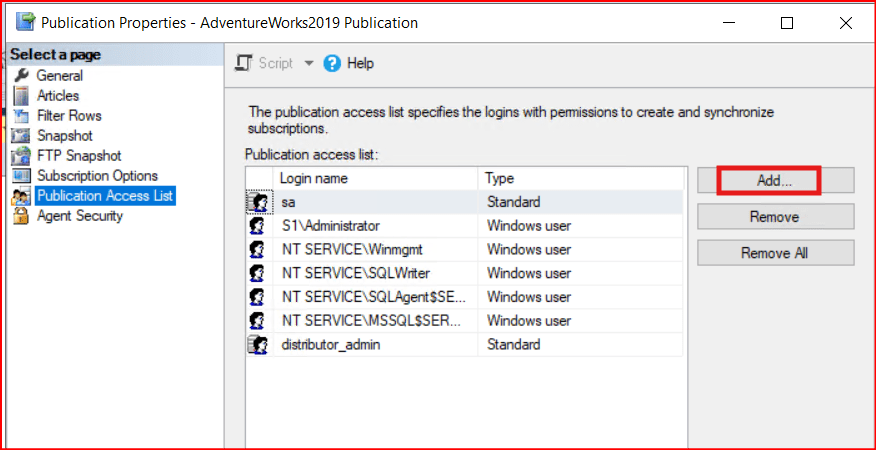The width and height of the screenshot is (876, 450).
Task: Click the distributor_admin login icon
Action: (257, 345)
